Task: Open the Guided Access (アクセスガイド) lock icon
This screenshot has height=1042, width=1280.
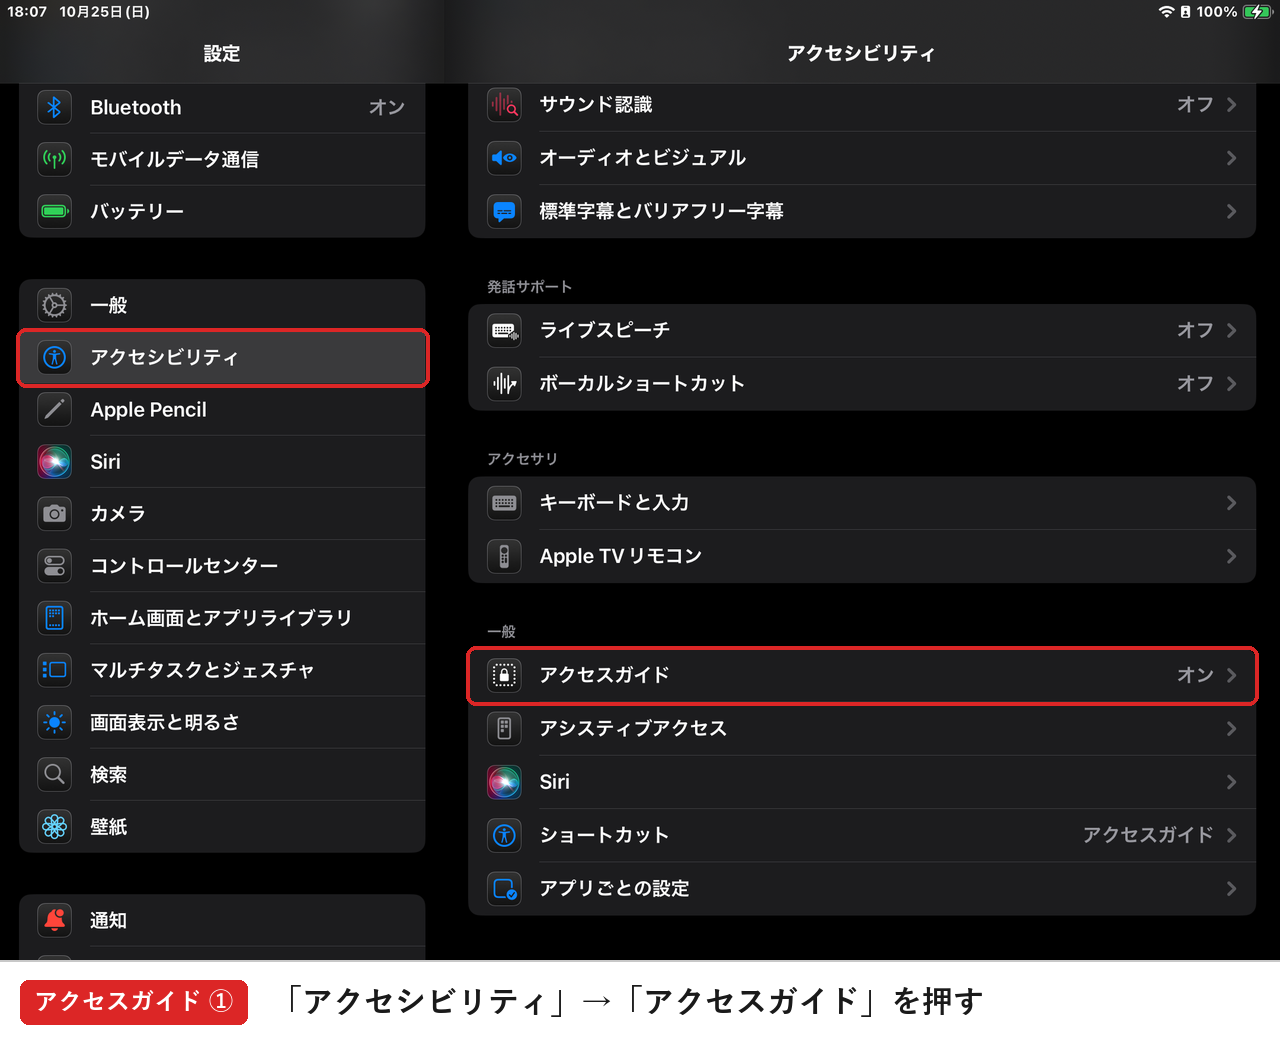Action: pyautogui.click(x=504, y=675)
